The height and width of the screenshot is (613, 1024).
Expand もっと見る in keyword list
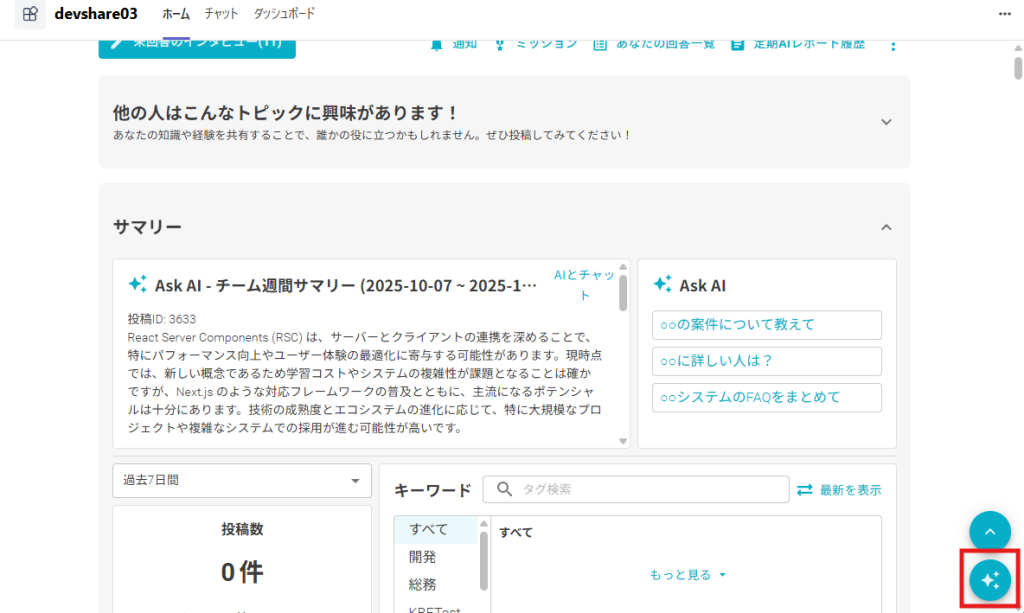pyautogui.click(x=687, y=575)
